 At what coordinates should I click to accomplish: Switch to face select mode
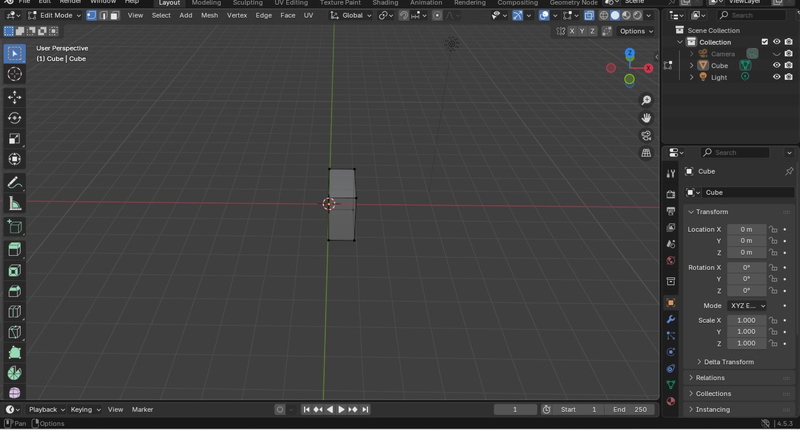pos(114,16)
